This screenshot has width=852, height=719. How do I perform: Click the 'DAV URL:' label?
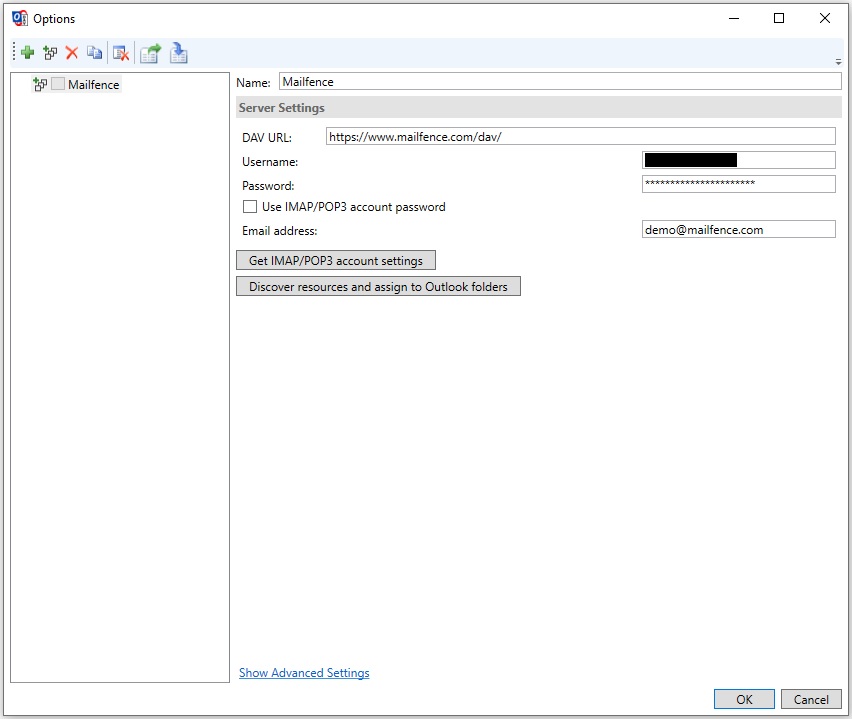click(267, 137)
